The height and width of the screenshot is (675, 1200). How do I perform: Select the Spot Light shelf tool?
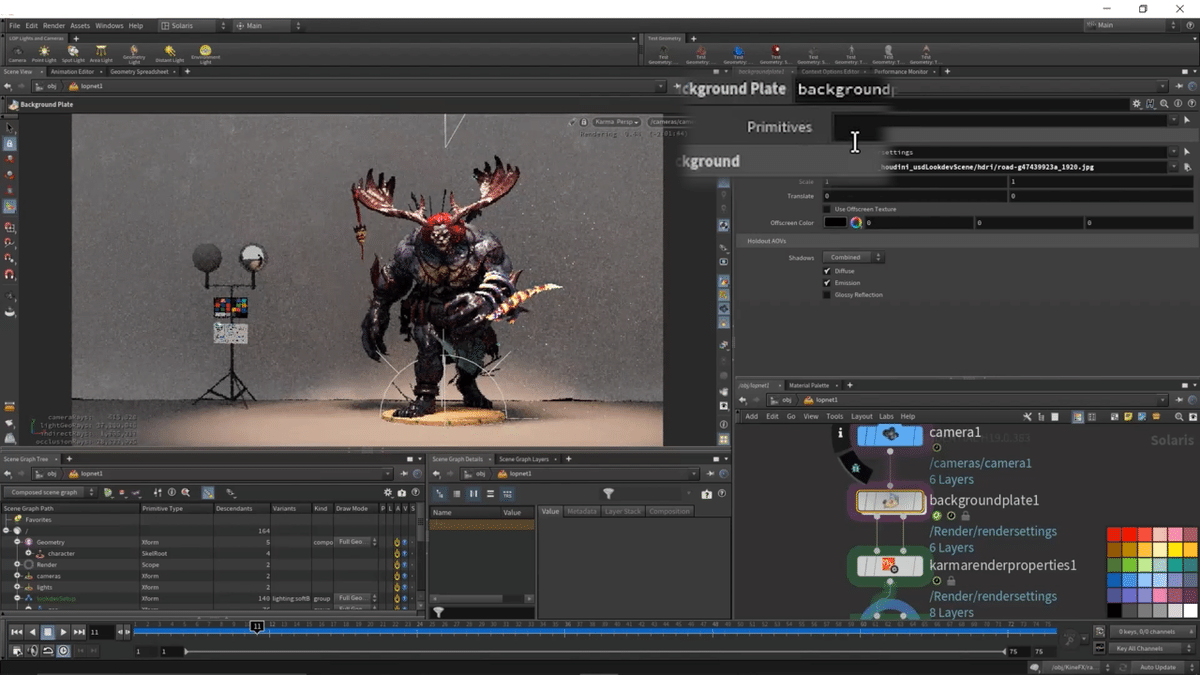(73, 51)
